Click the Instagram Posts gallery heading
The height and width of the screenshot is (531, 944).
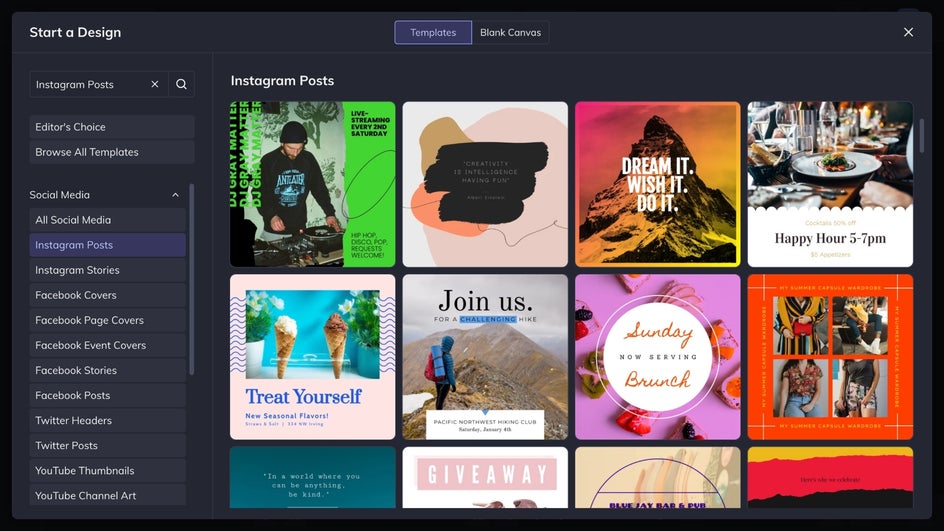pos(282,81)
